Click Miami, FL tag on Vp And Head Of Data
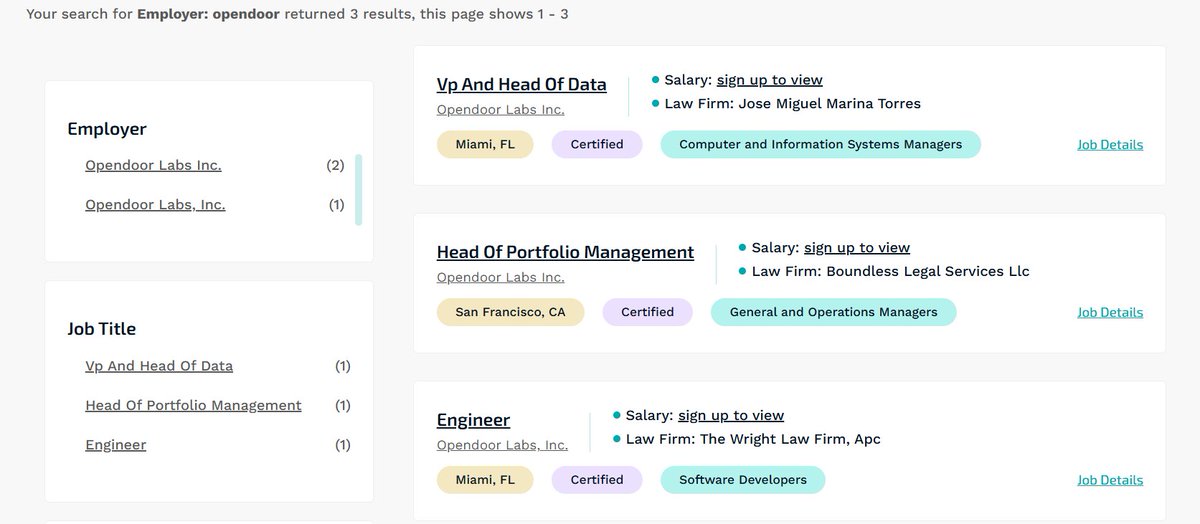The height and width of the screenshot is (524, 1200). coord(485,144)
